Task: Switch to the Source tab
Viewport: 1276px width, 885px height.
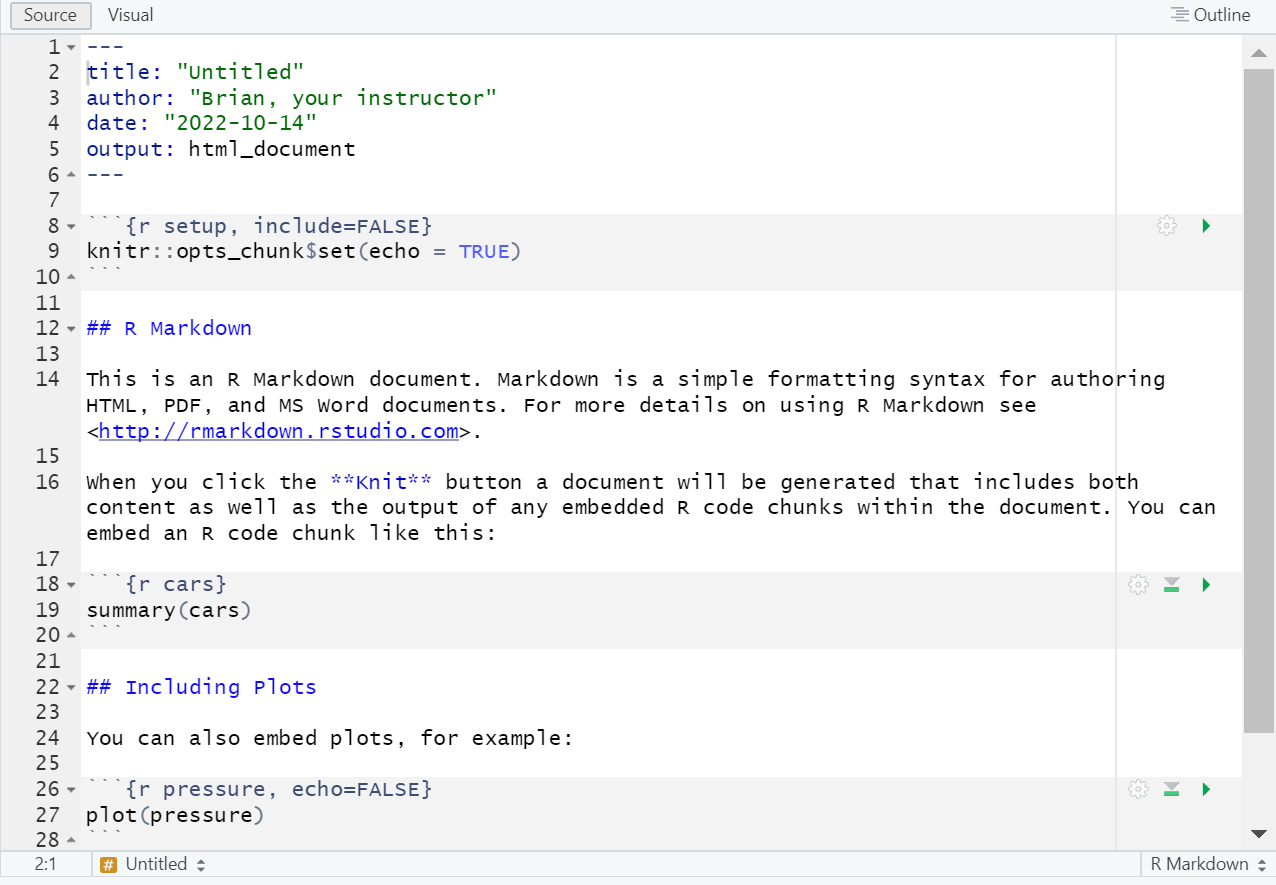Action: click(50, 15)
